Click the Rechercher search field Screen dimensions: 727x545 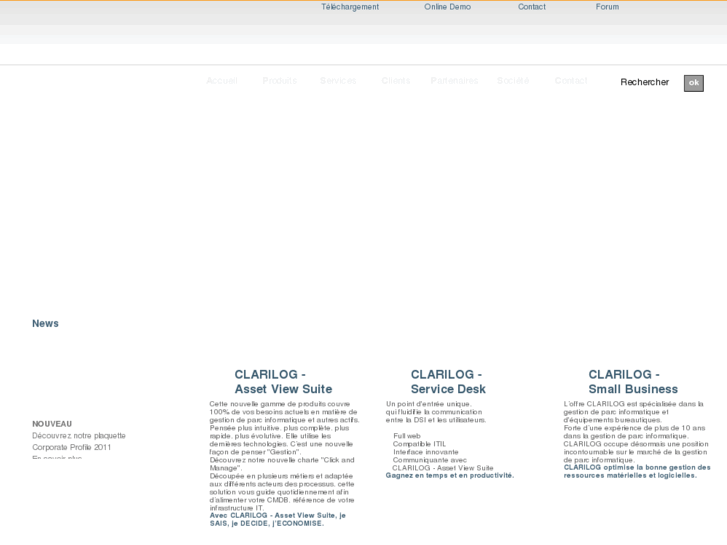pos(644,82)
